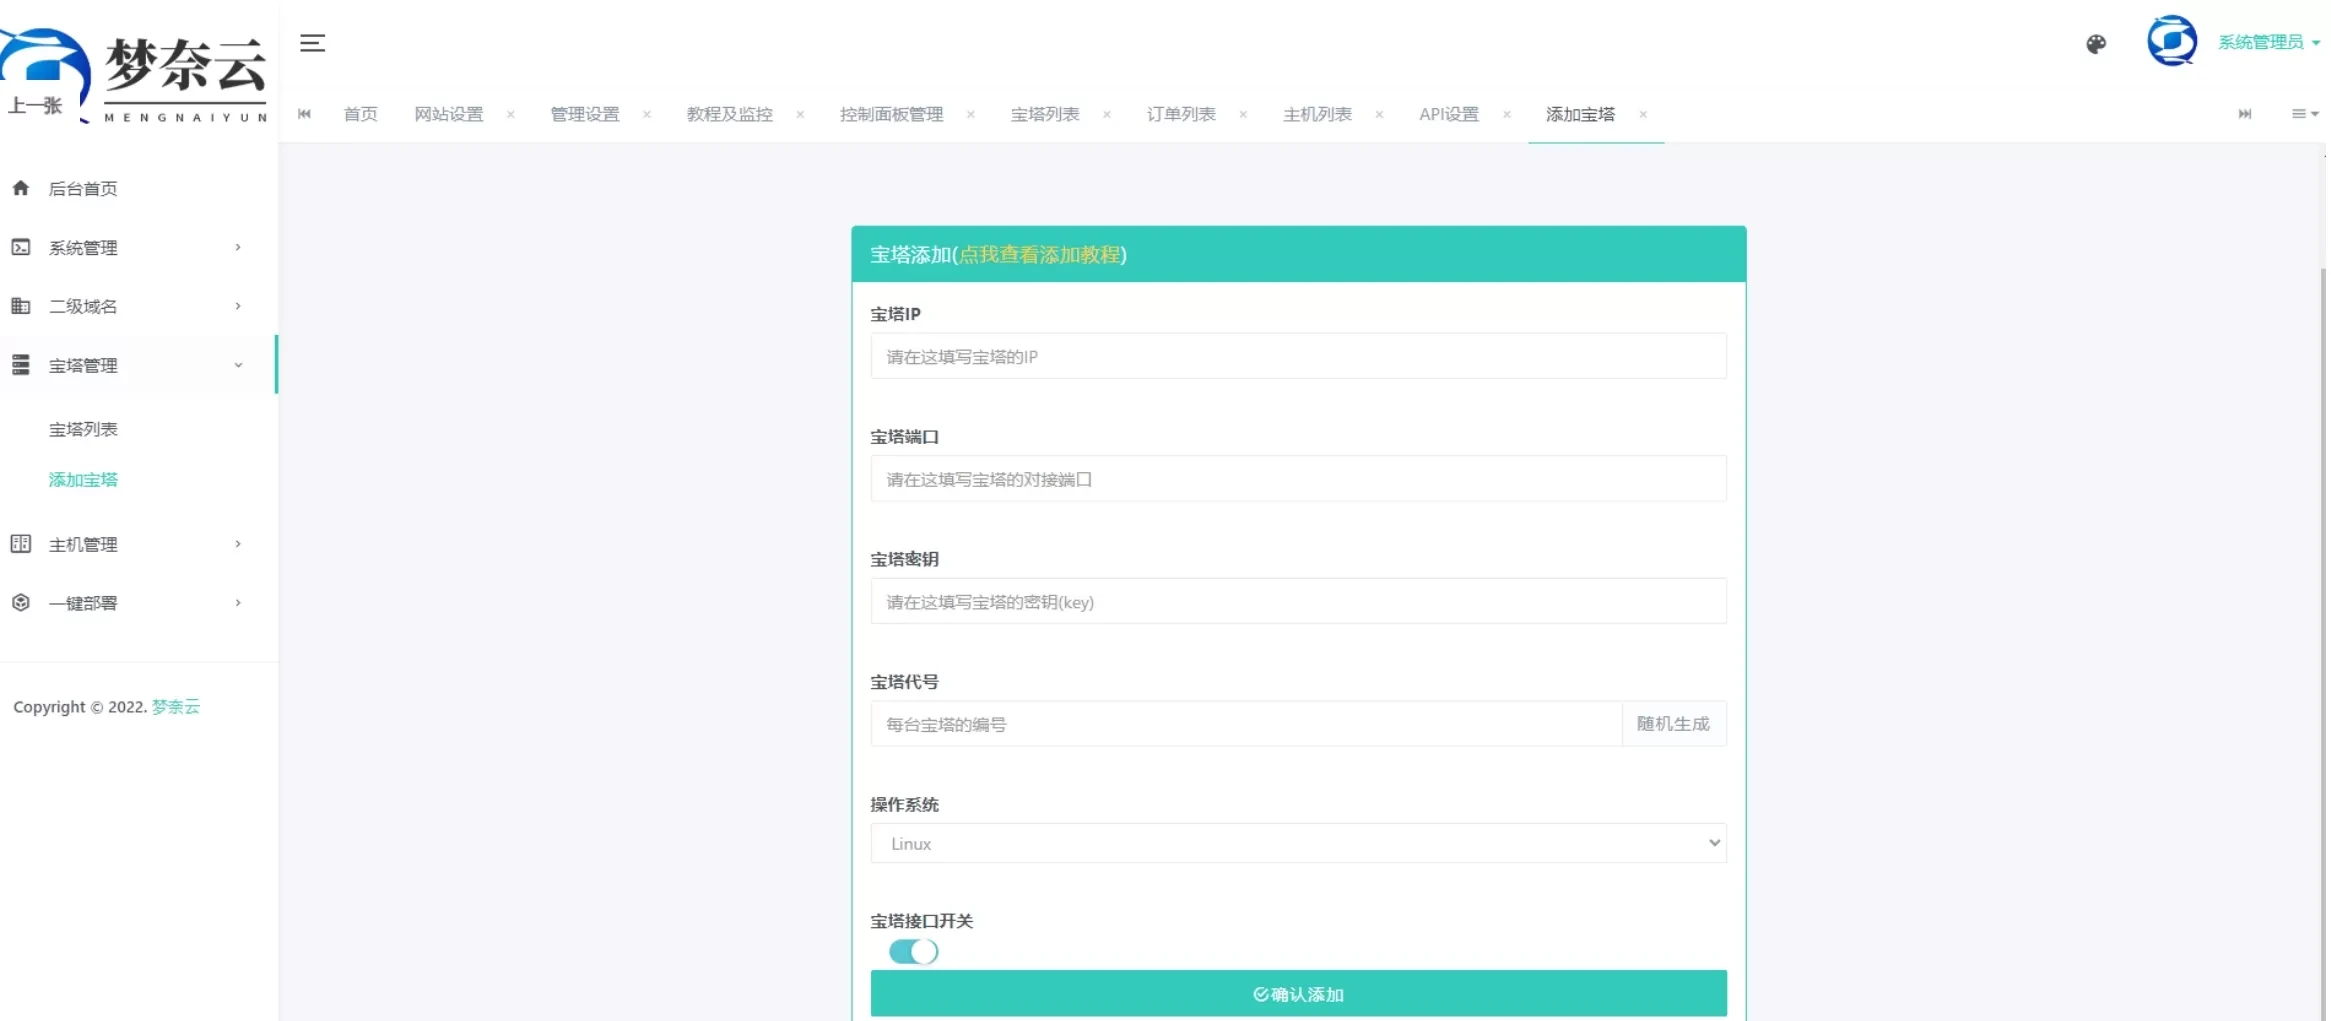The height and width of the screenshot is (1021, 2331).
Task: Close the 管理设置 tab
Action: pyautogui.click(x=647, y=114)
